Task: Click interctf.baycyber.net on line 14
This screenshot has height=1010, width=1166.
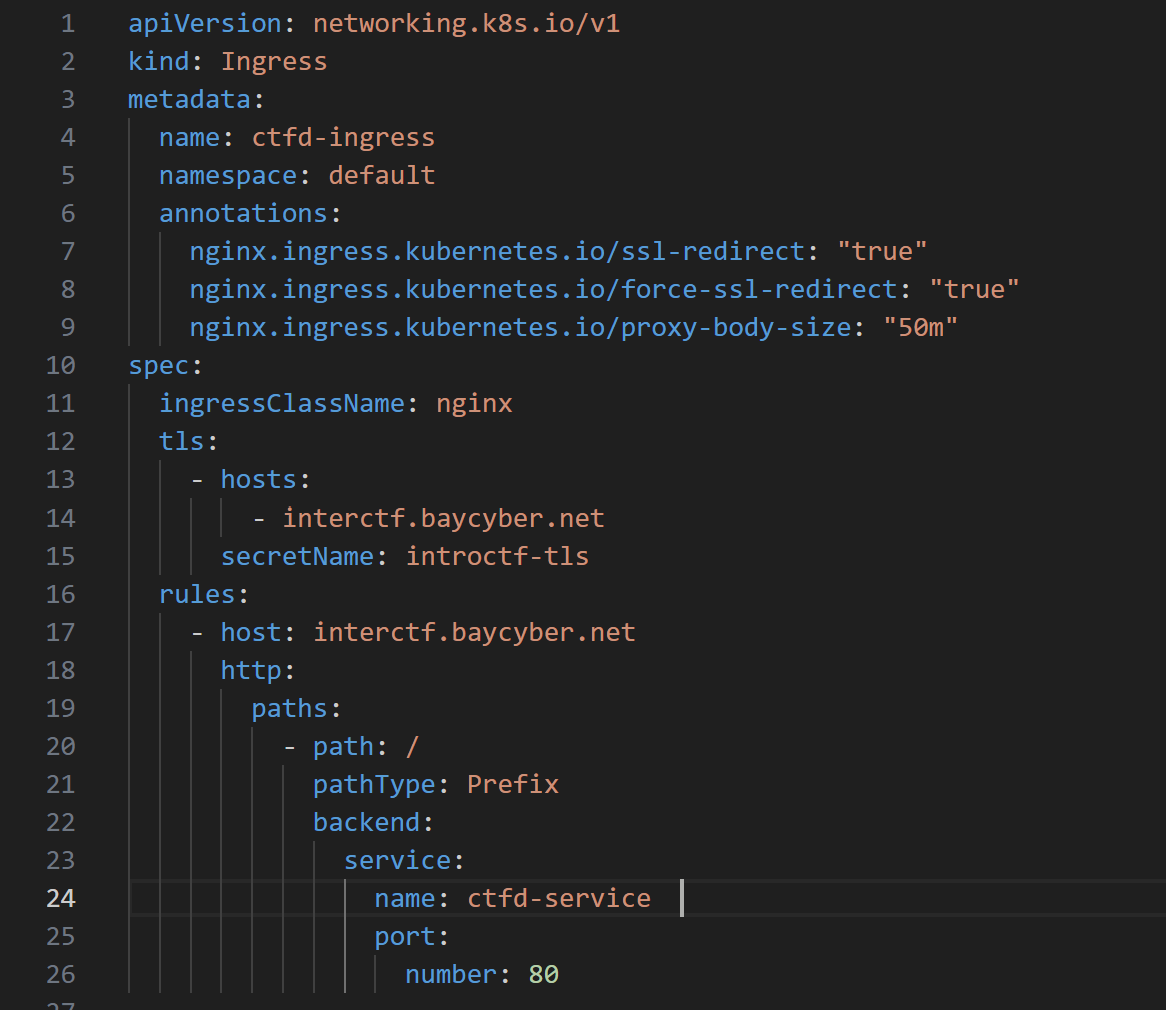Action: 443,518
